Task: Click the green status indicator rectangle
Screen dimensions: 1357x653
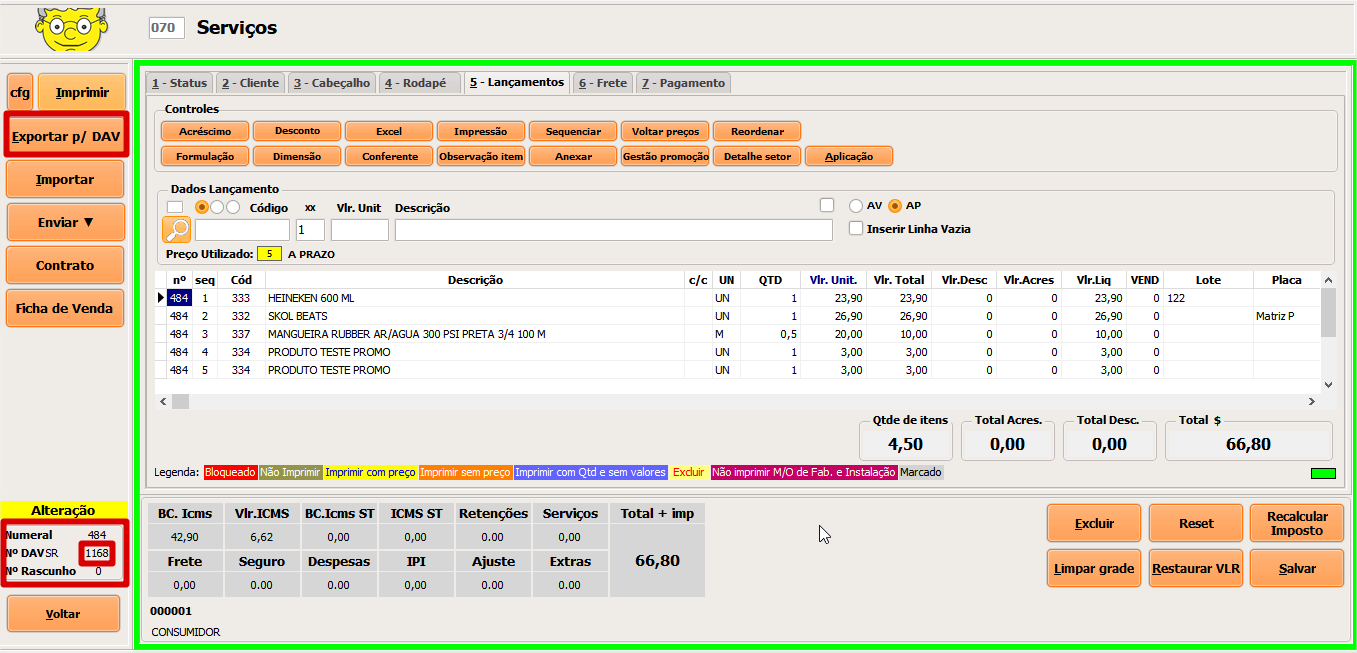Action: tap(1322, 473)
